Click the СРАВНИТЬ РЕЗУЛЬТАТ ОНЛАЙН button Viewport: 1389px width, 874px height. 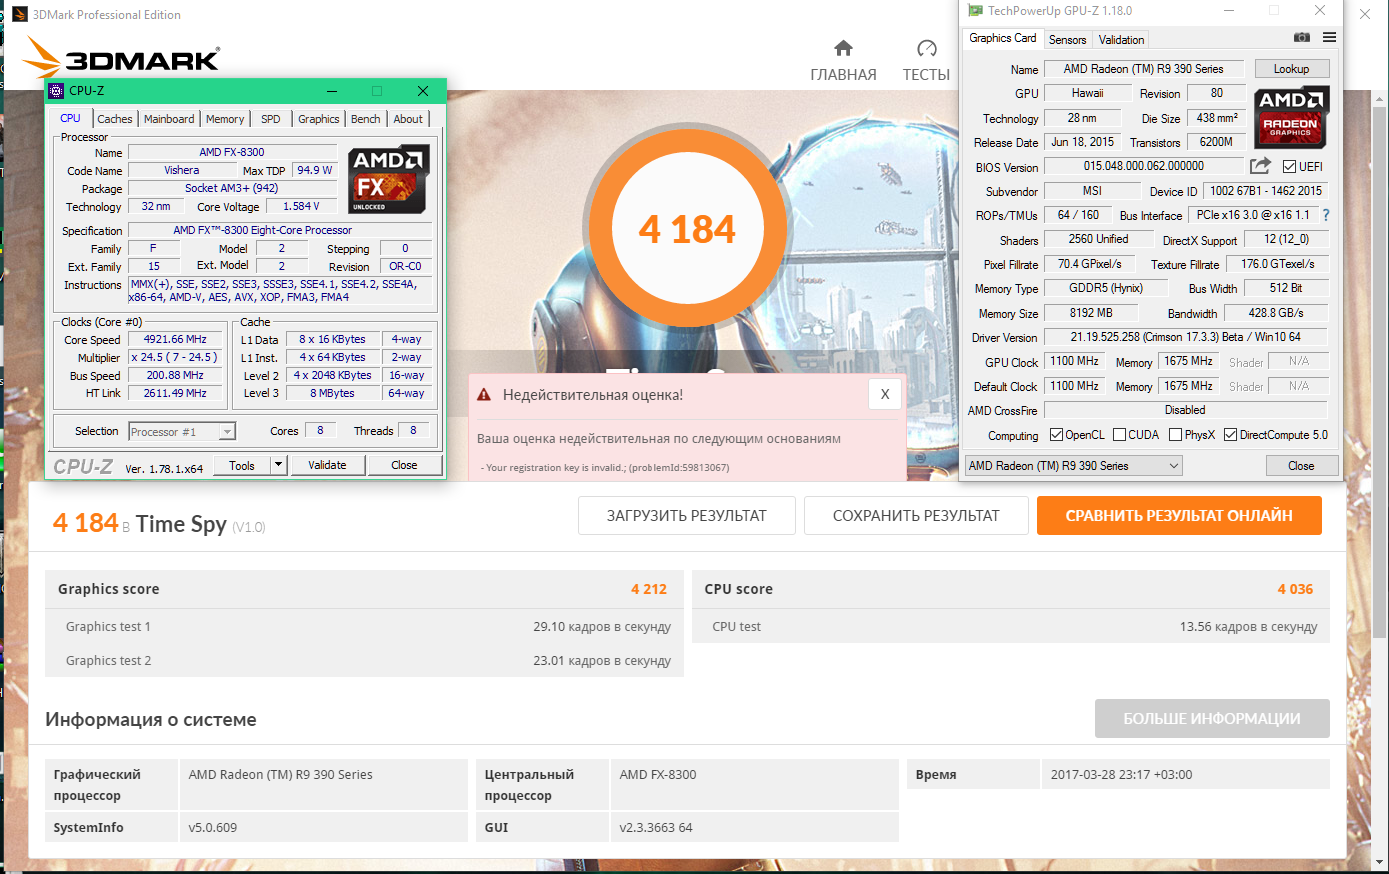tap(1179, 516)
